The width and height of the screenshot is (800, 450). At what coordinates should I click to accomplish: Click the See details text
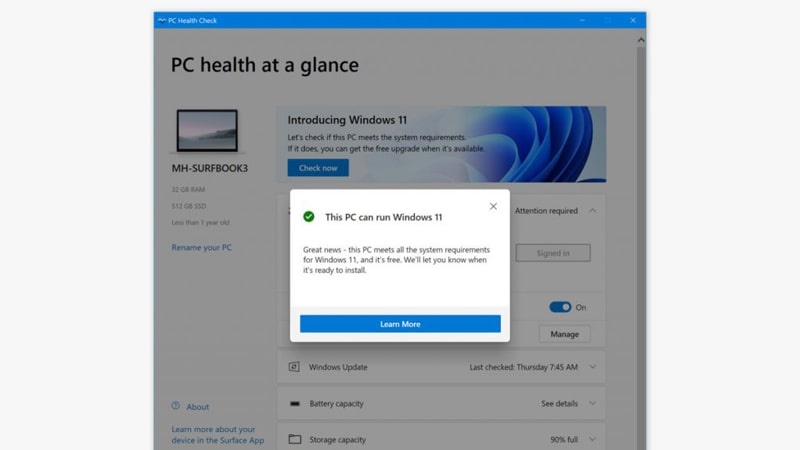(x=560, y=404)
